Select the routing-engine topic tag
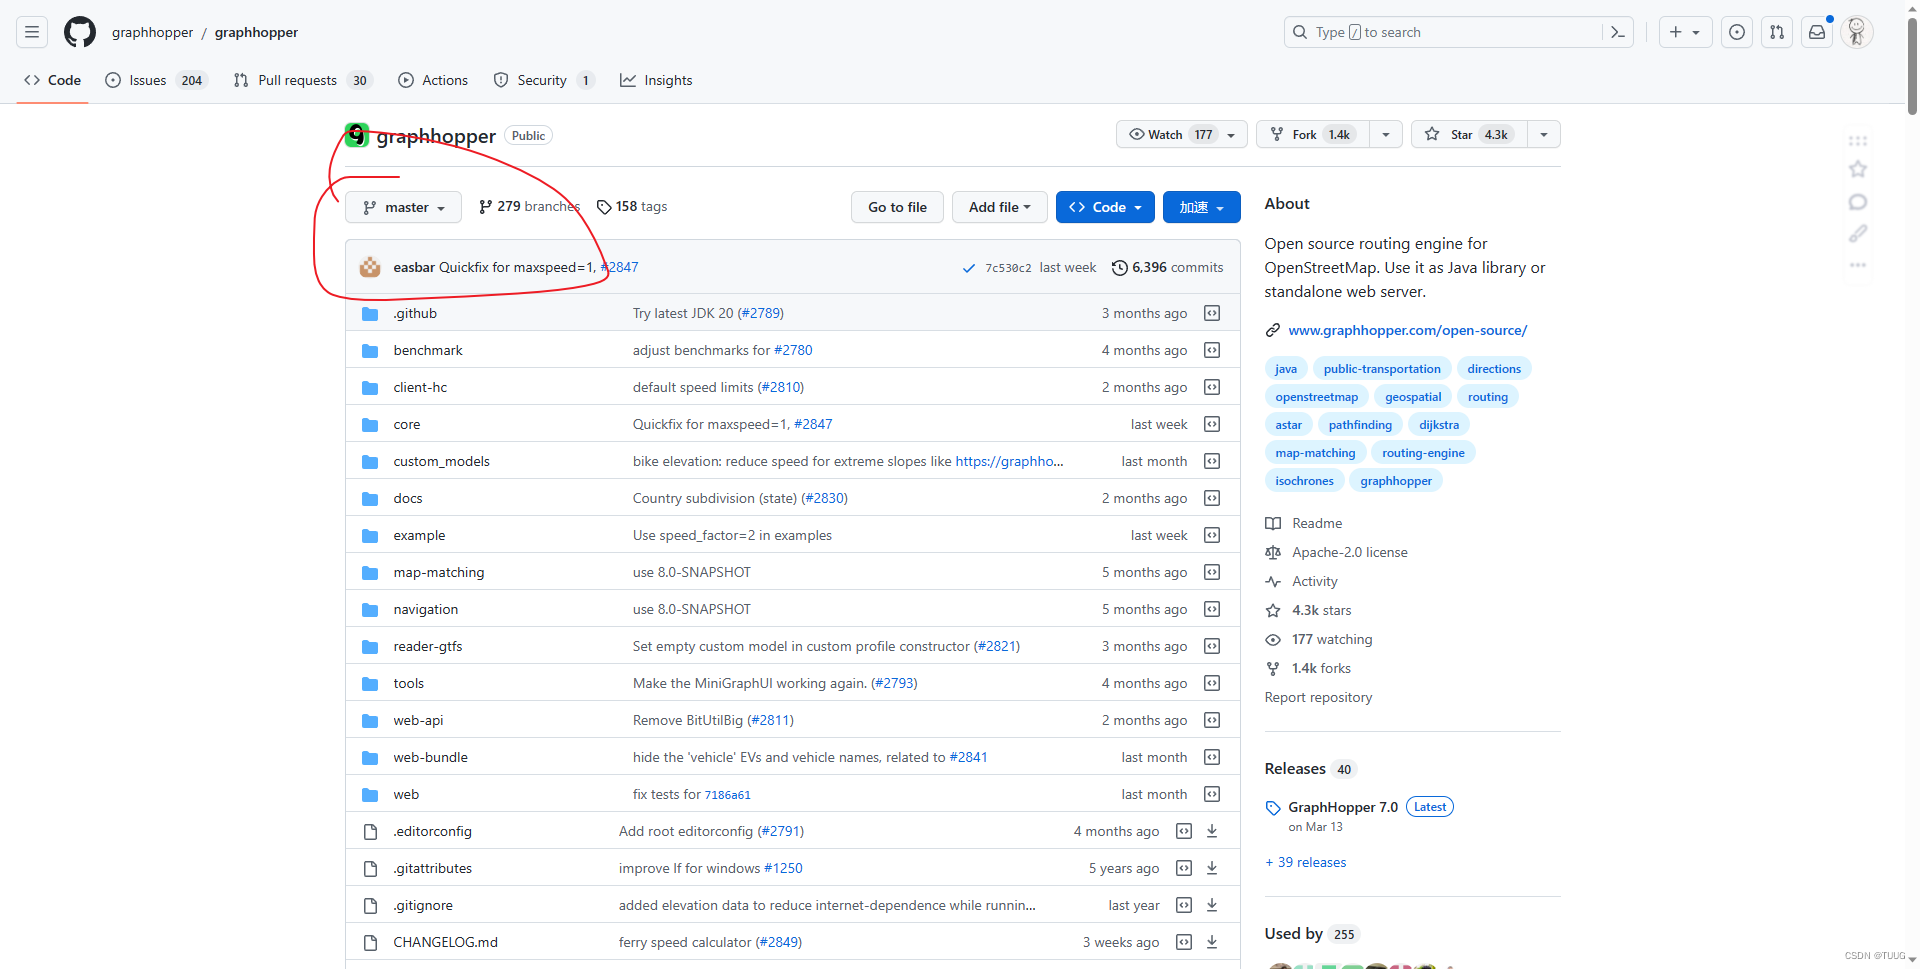This screenshot has width=1920, height=969. (1423, 453)
